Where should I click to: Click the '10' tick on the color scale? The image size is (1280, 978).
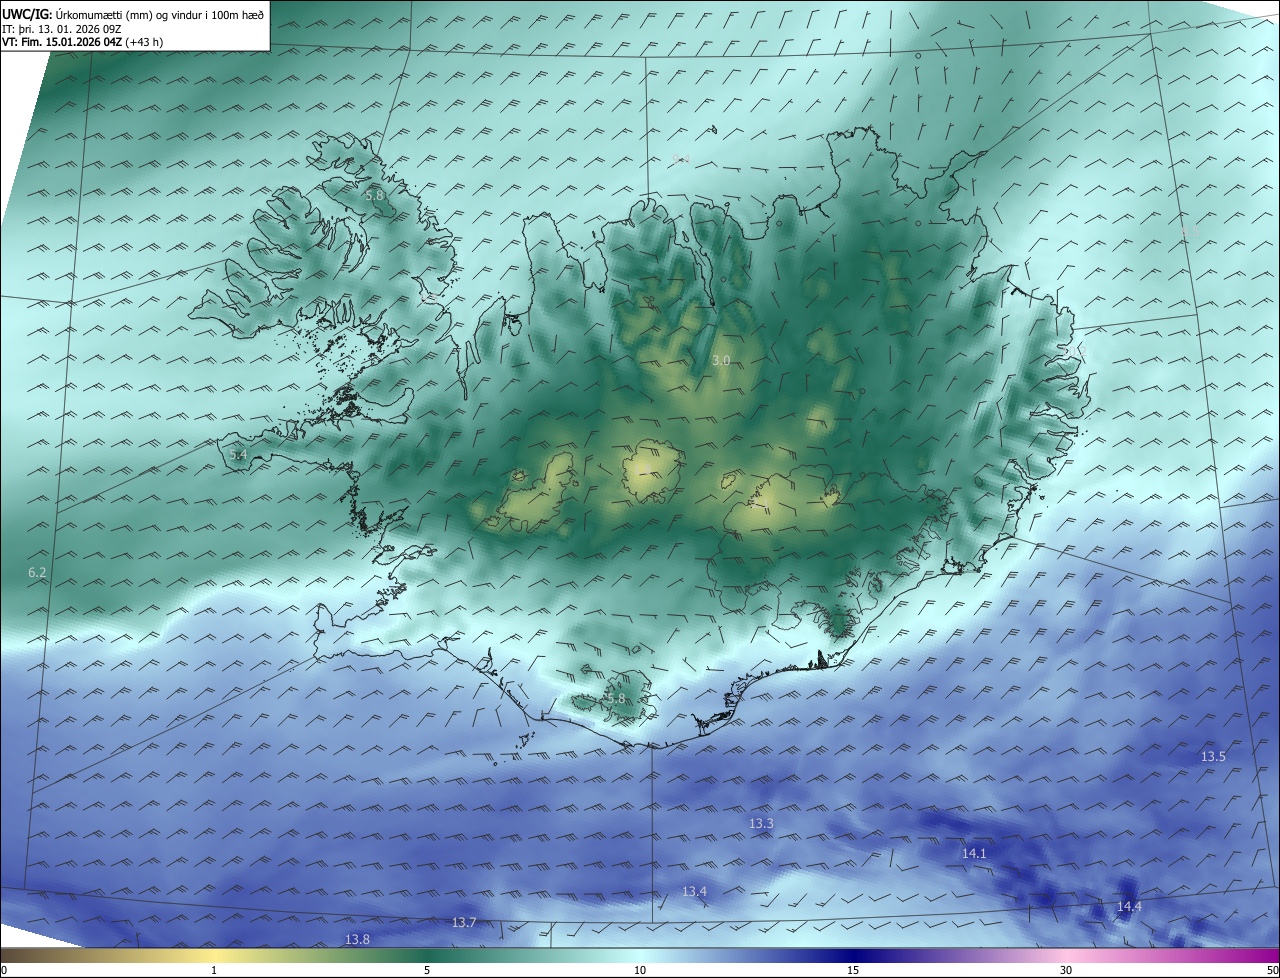pyautogui.click(x=640, y=970)
